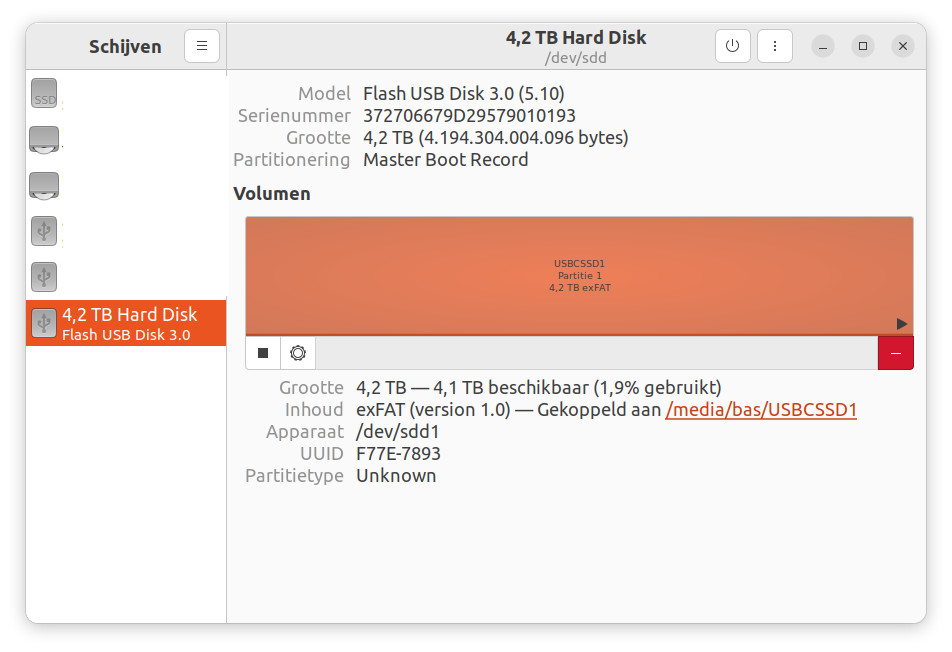Select the first USB drive in sidebar
The width and height of the screenshot is (952, 652).
(x=126, y=231)
